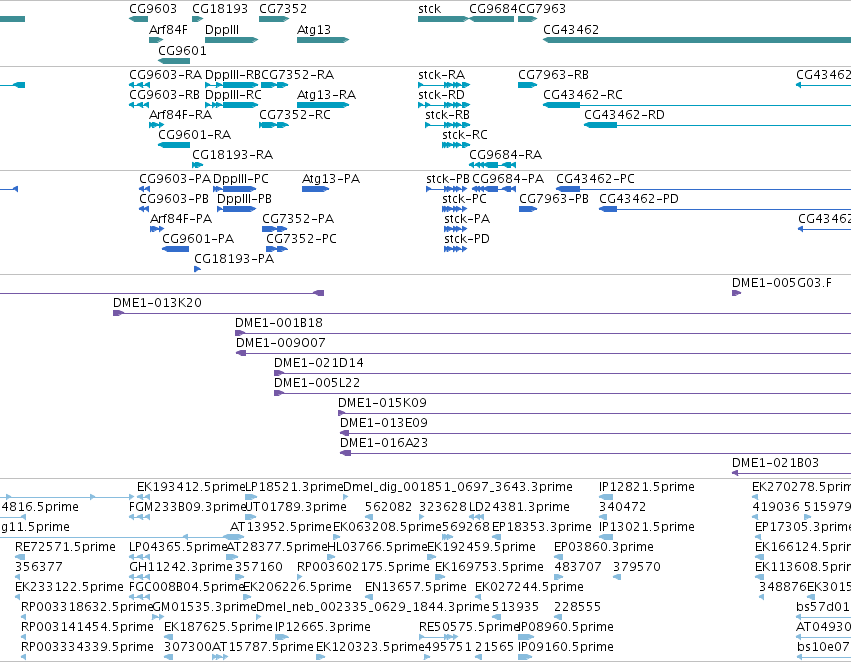Select the Atg13 gene bar
851x662 pixels.
(323, 40)
